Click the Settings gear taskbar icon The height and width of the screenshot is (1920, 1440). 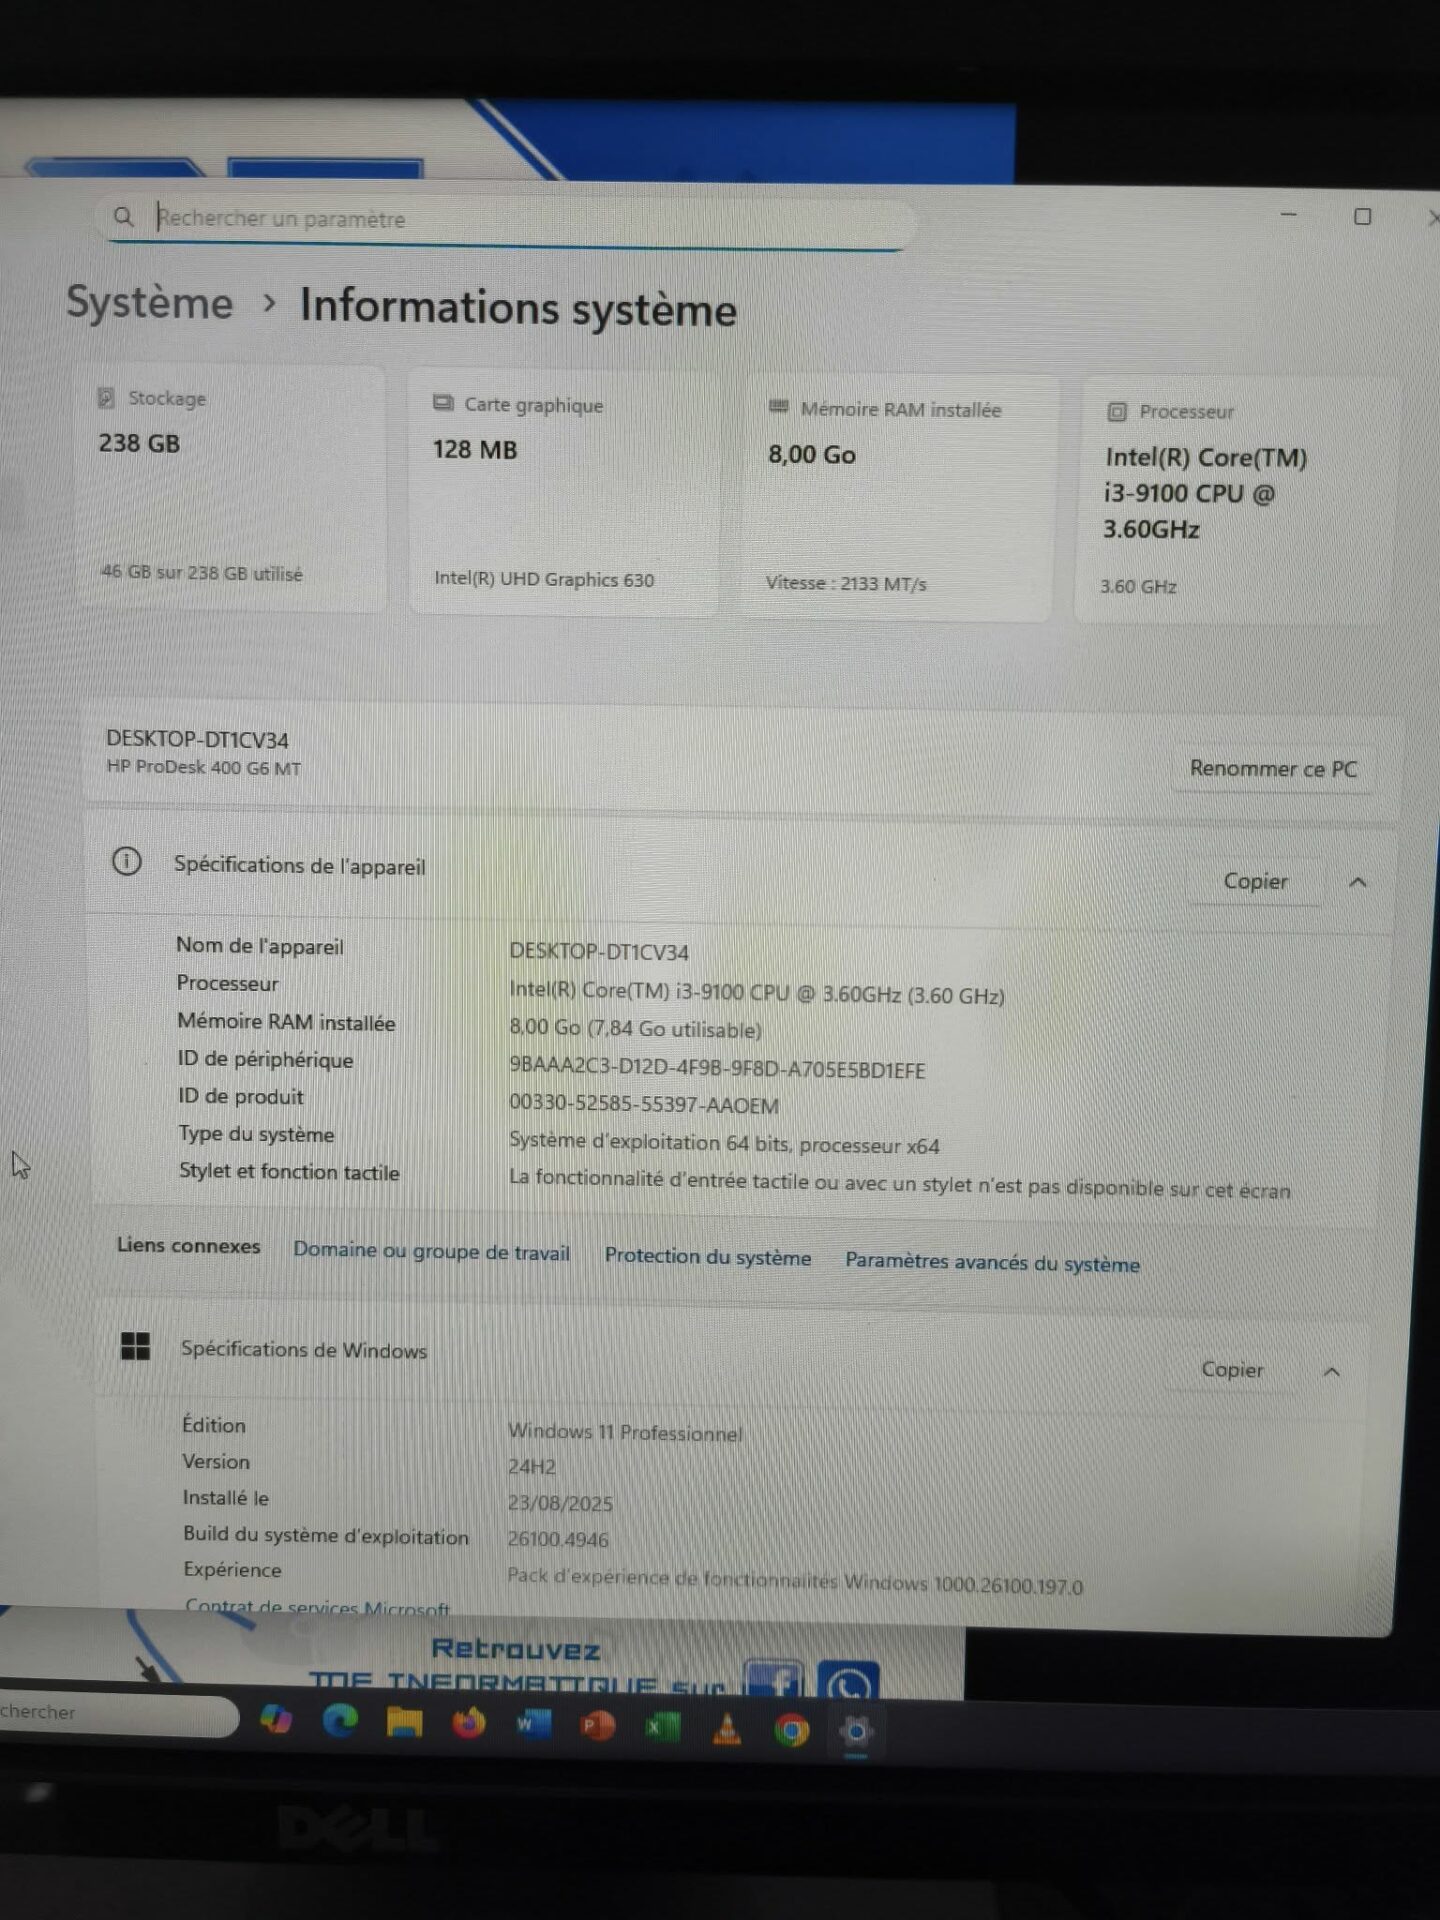coord(856,1732)
